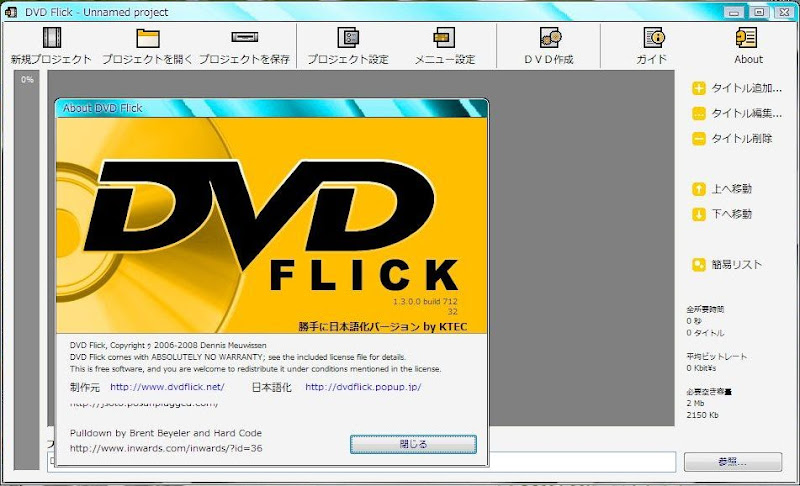Click the 参照... browse button
The height and width of the screenshot is (486, 800).
click(732, 462)
